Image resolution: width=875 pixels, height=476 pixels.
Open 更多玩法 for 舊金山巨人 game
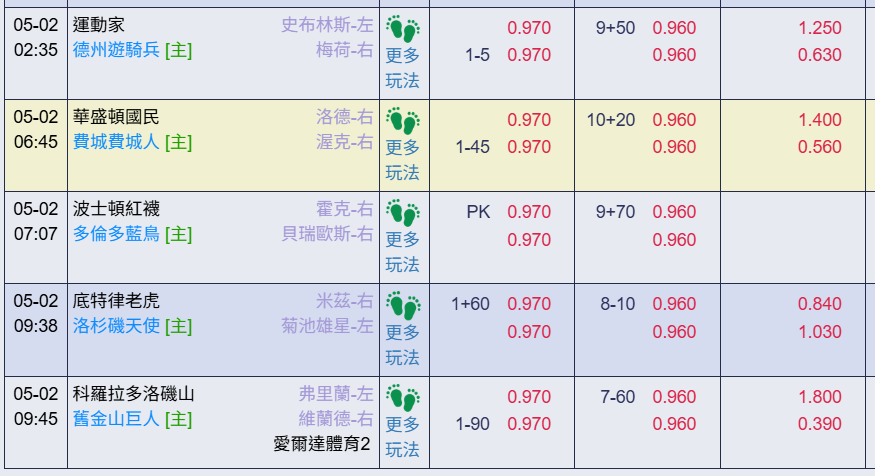tap(403, 436)
